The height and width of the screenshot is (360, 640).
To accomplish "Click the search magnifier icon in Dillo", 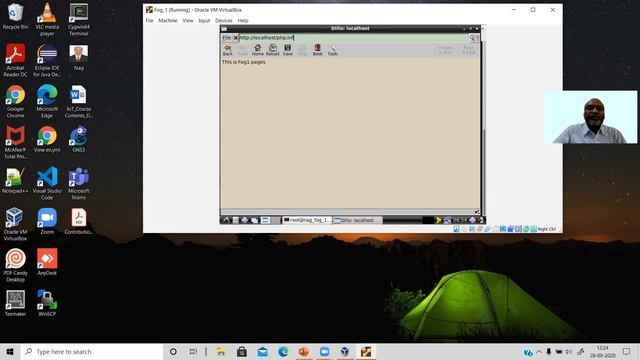I will 472,38.
